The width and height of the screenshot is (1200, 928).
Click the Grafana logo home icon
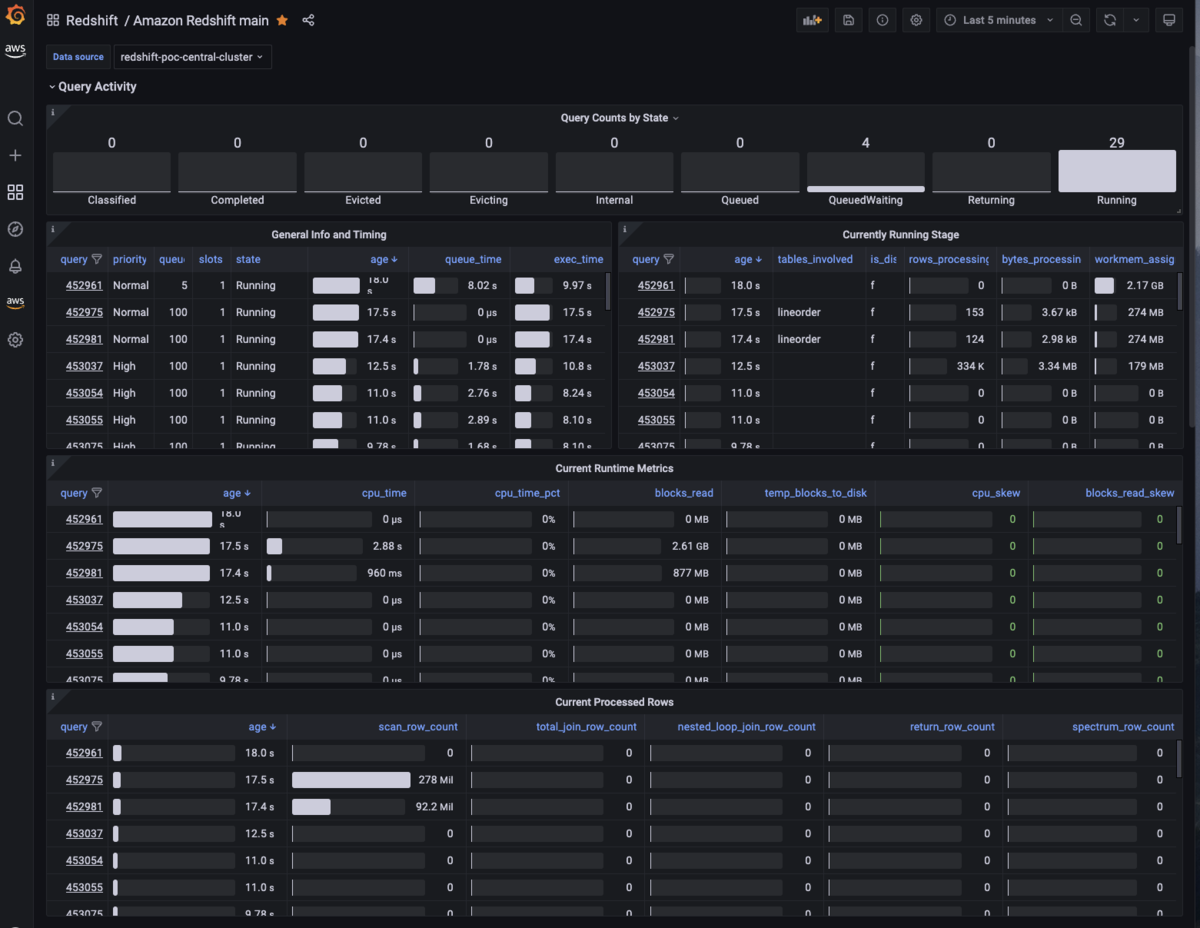point(15,15)
